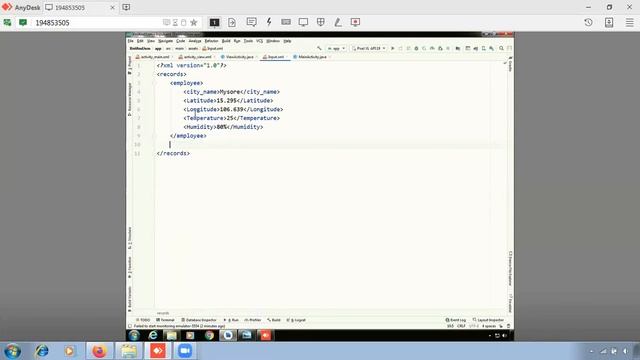Open AnyDesk session history clock icon
This screenshot has height=360, width=640.
tap(588, 22)
